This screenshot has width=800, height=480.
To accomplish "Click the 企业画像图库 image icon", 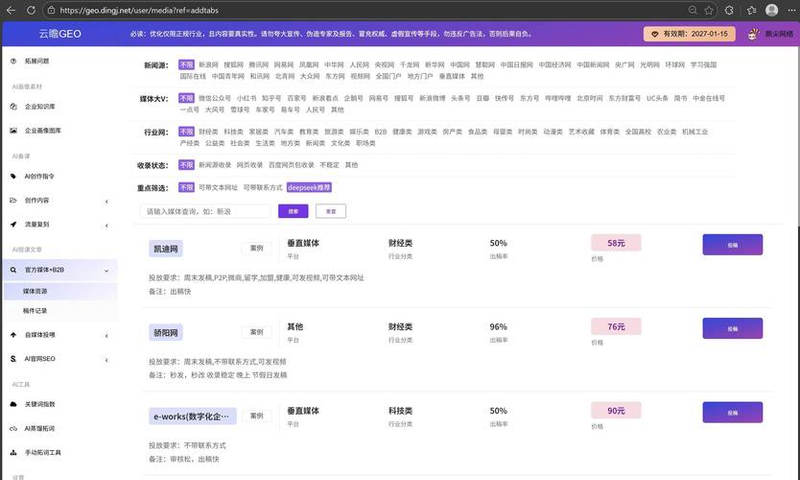I will [12, 130].
